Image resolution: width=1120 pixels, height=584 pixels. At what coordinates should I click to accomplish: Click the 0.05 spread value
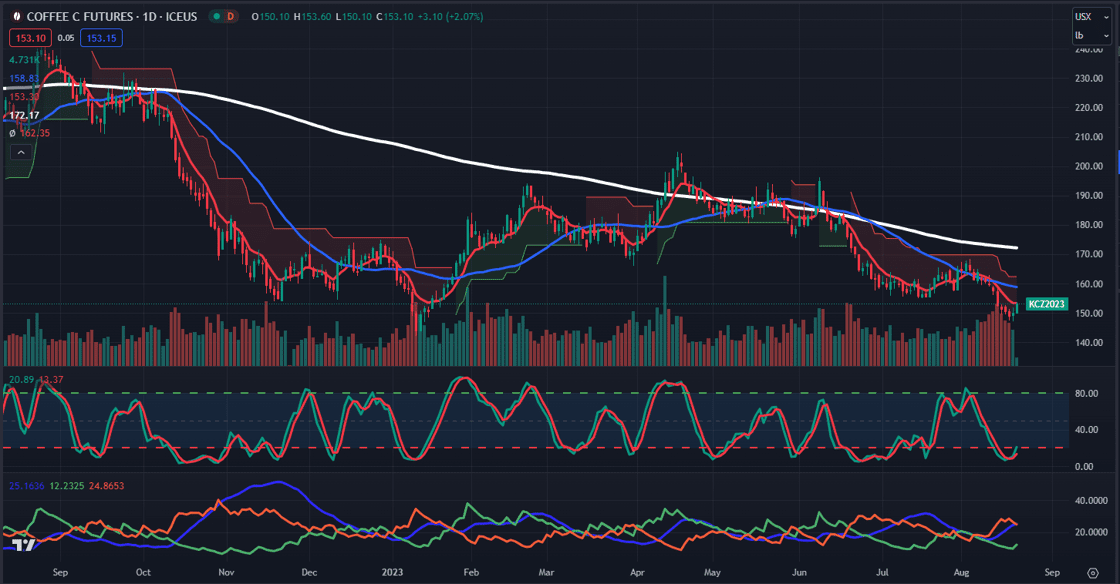pyautogui.click(x=66, y=38)
